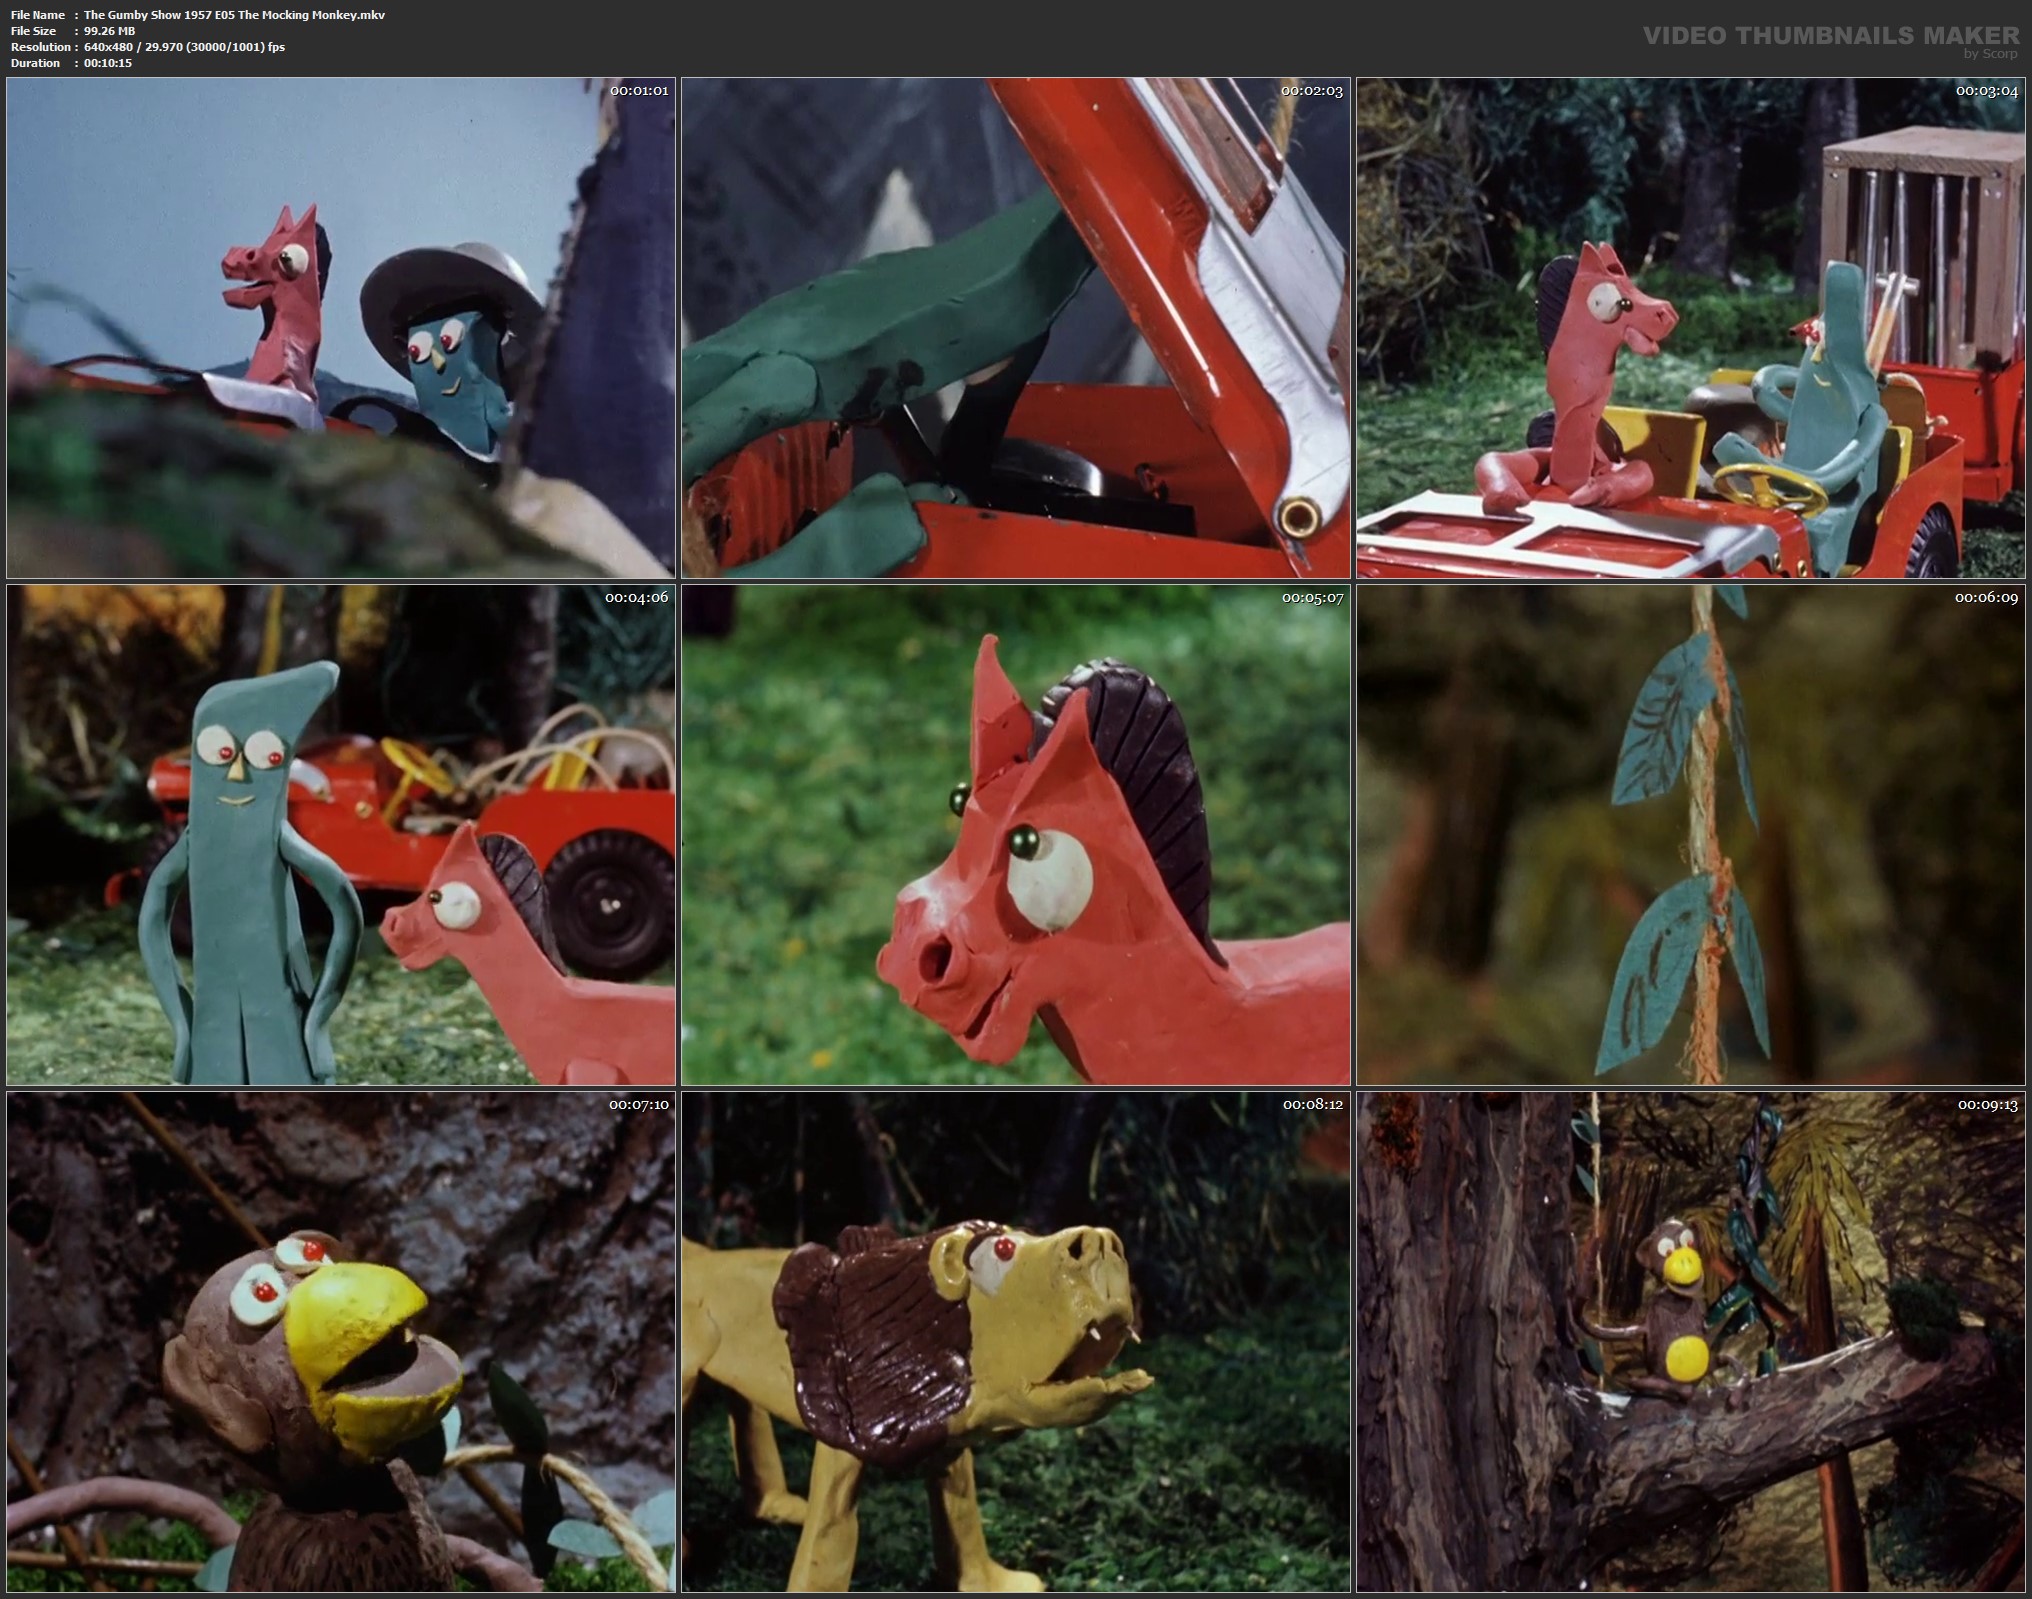Viewport: 2032px width, 1599px height.
Task: Click the 00:10:15 duration value
Action: point(108,63)
